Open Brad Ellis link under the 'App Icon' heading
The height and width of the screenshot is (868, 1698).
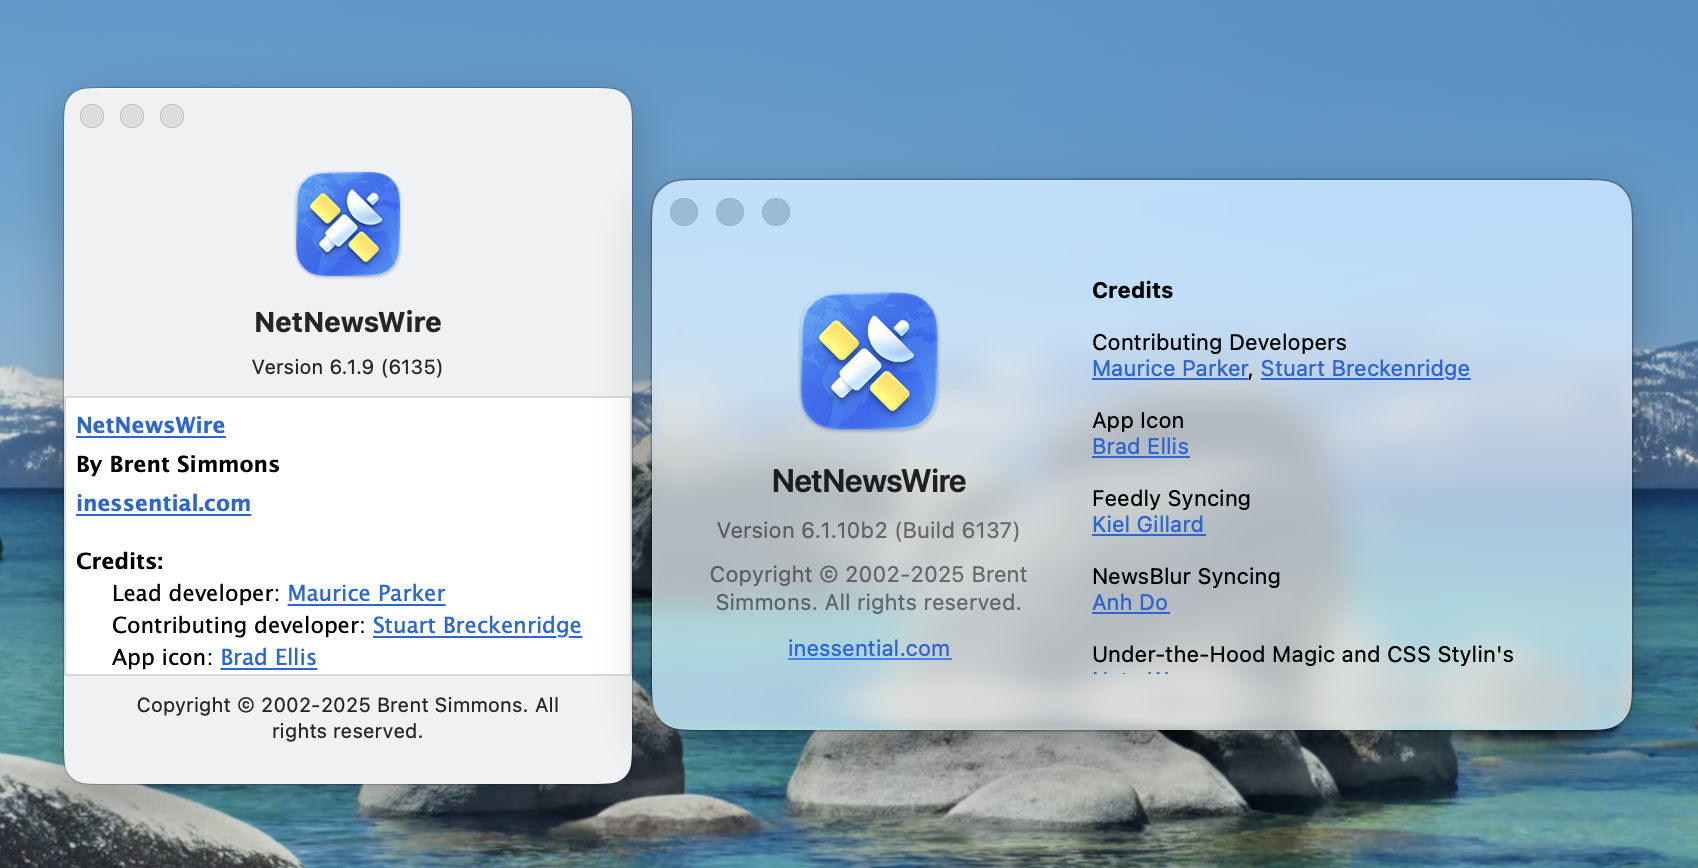1140,446
